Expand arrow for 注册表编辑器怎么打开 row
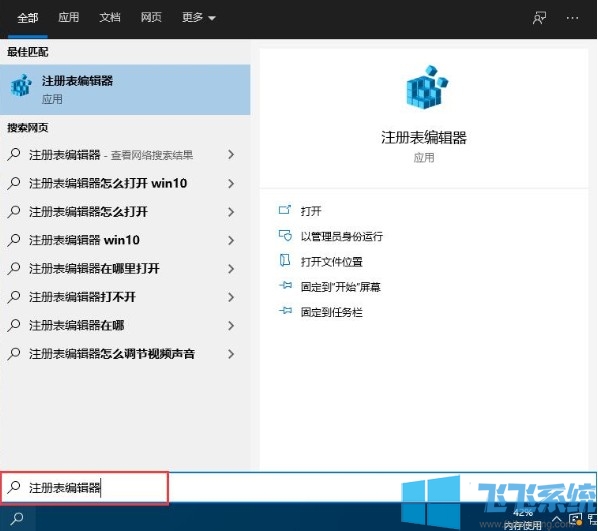The width and height of the screenshot is (598, 531). 231,212
